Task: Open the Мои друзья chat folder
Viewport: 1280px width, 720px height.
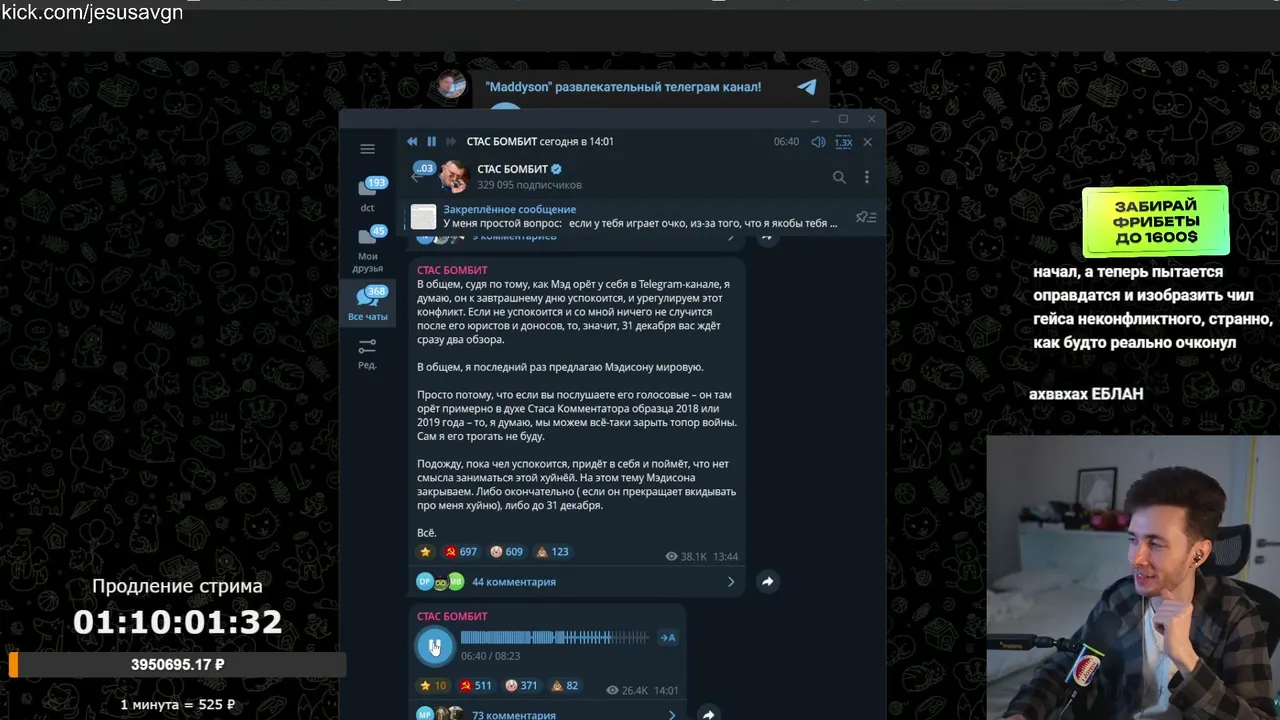Action: click(368, 250)
